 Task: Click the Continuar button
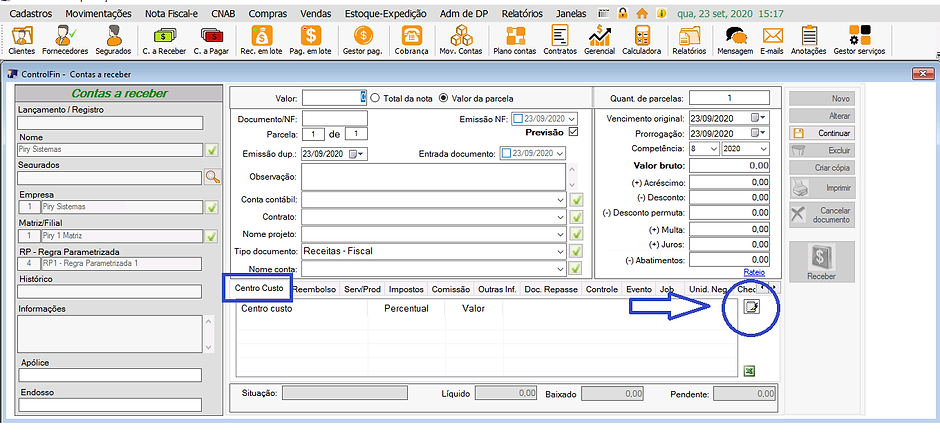822,133
